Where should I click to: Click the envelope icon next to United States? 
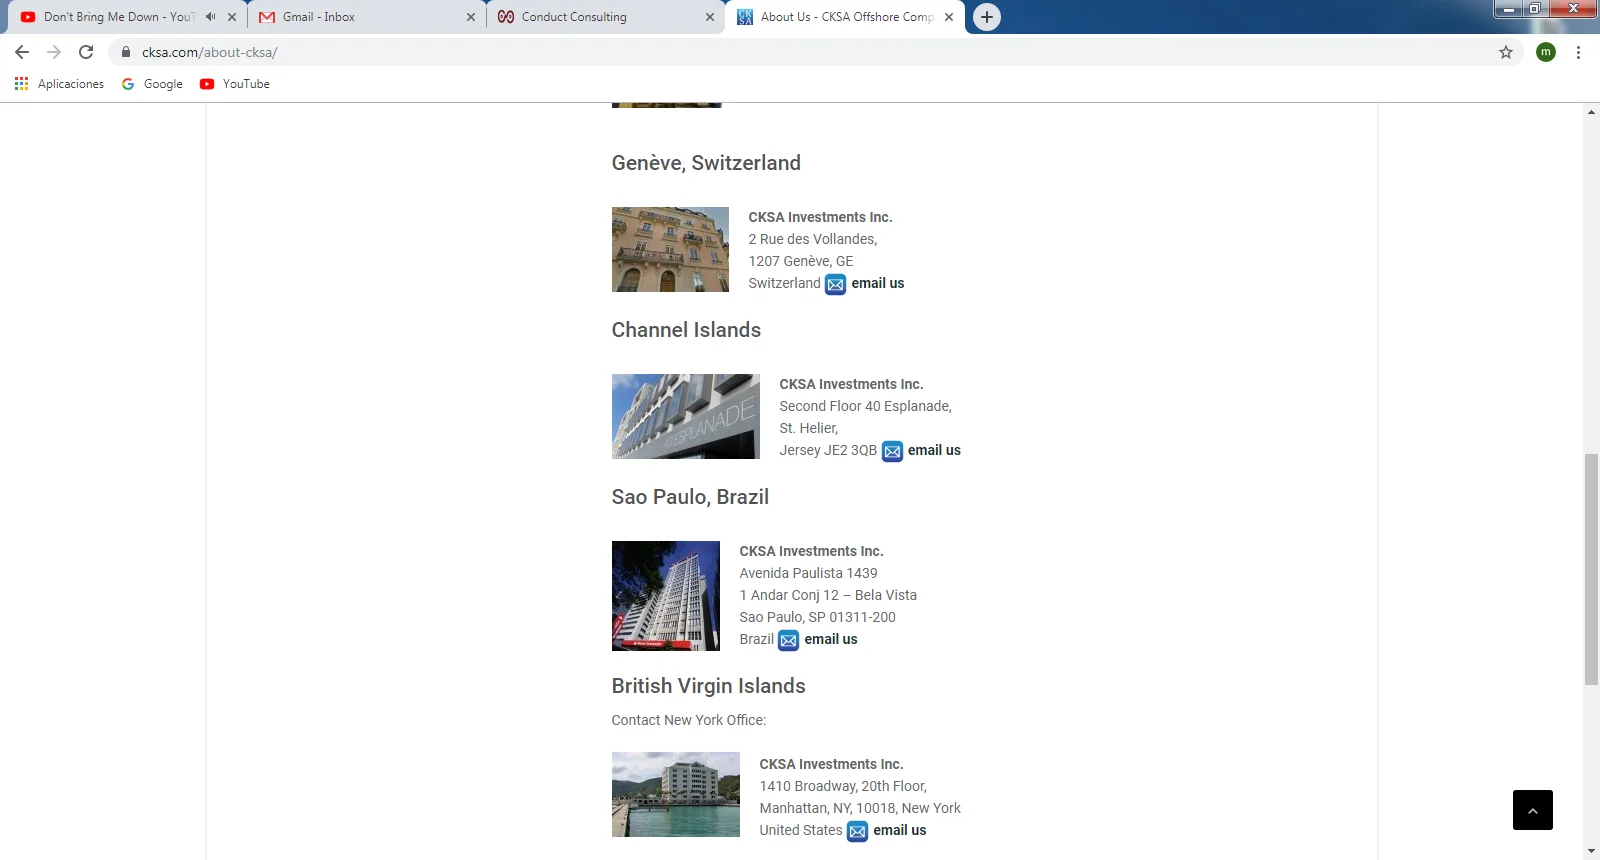(857, 831)
